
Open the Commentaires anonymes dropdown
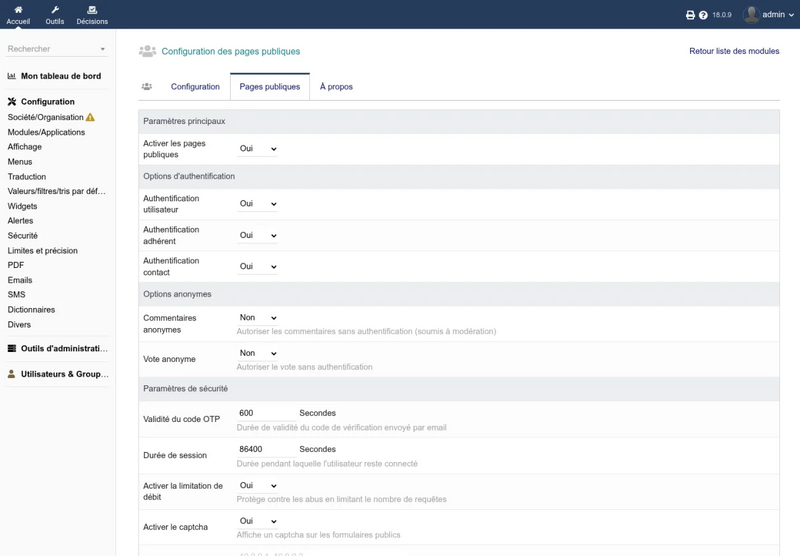pos(258,317)
